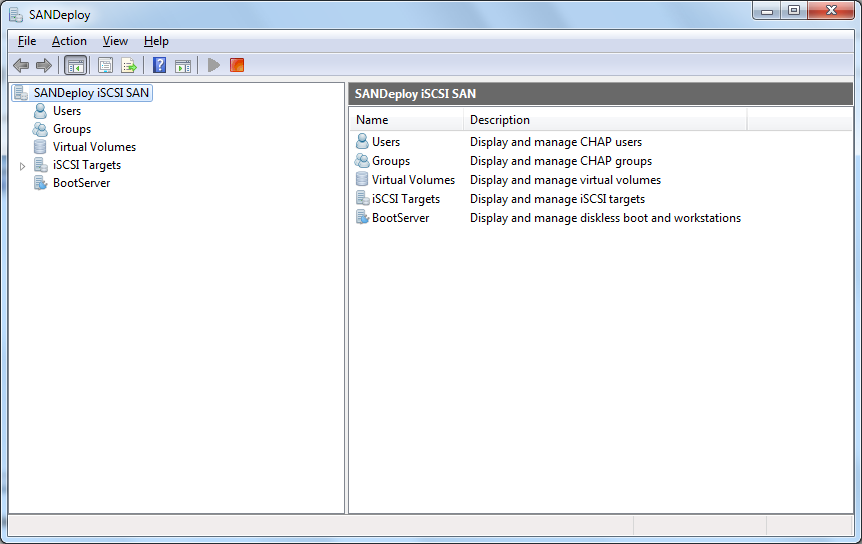Image resolution: width=862 pixels, height=544 pixels.
Task: Click the SANDeploy iSCSI SAN root node icon
Action: (21, 93)
